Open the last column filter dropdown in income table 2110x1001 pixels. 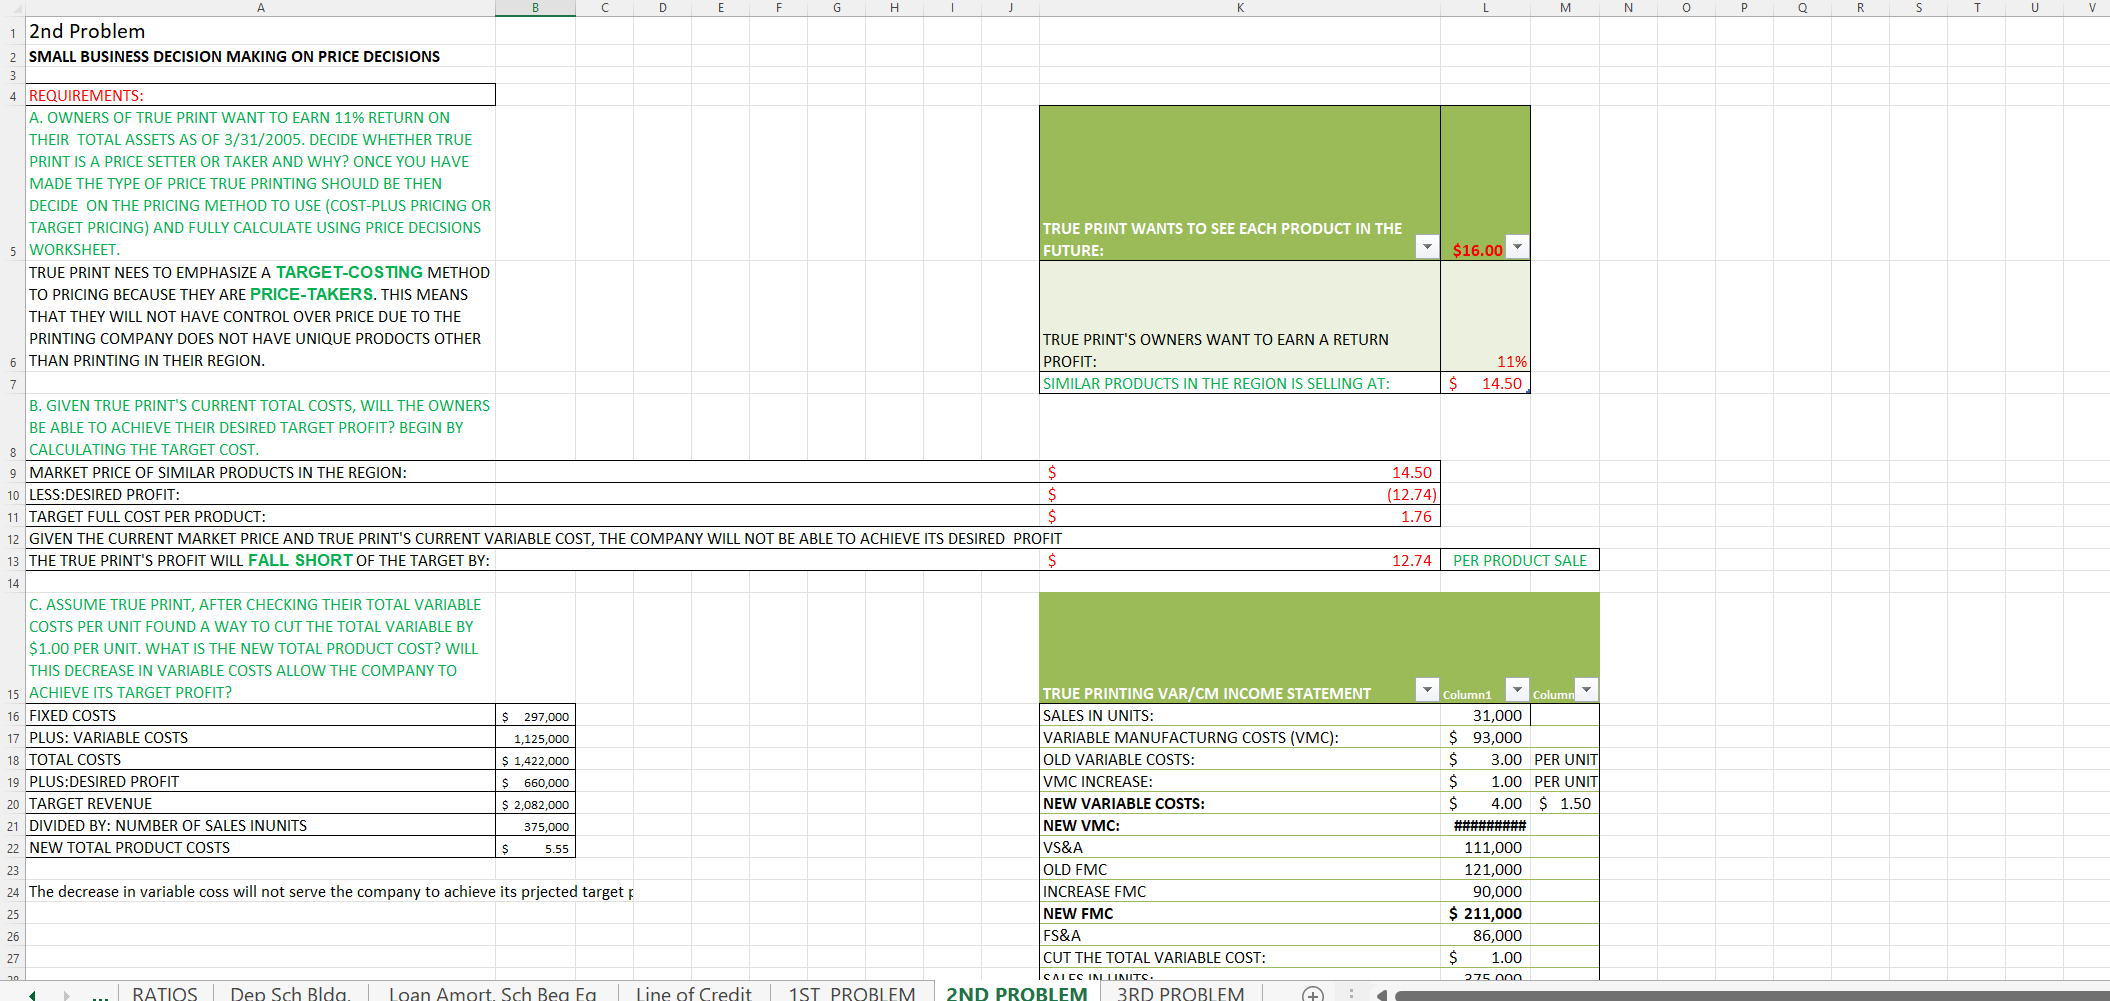point(1586,690)
